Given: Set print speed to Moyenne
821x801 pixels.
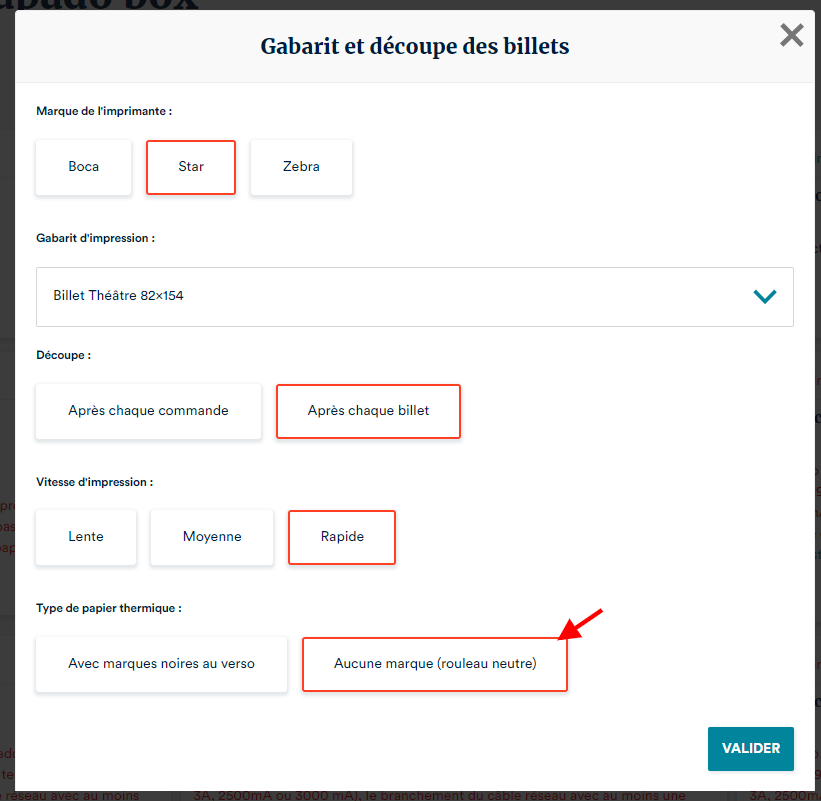Looking at the screenshot, I should point(212,537).
